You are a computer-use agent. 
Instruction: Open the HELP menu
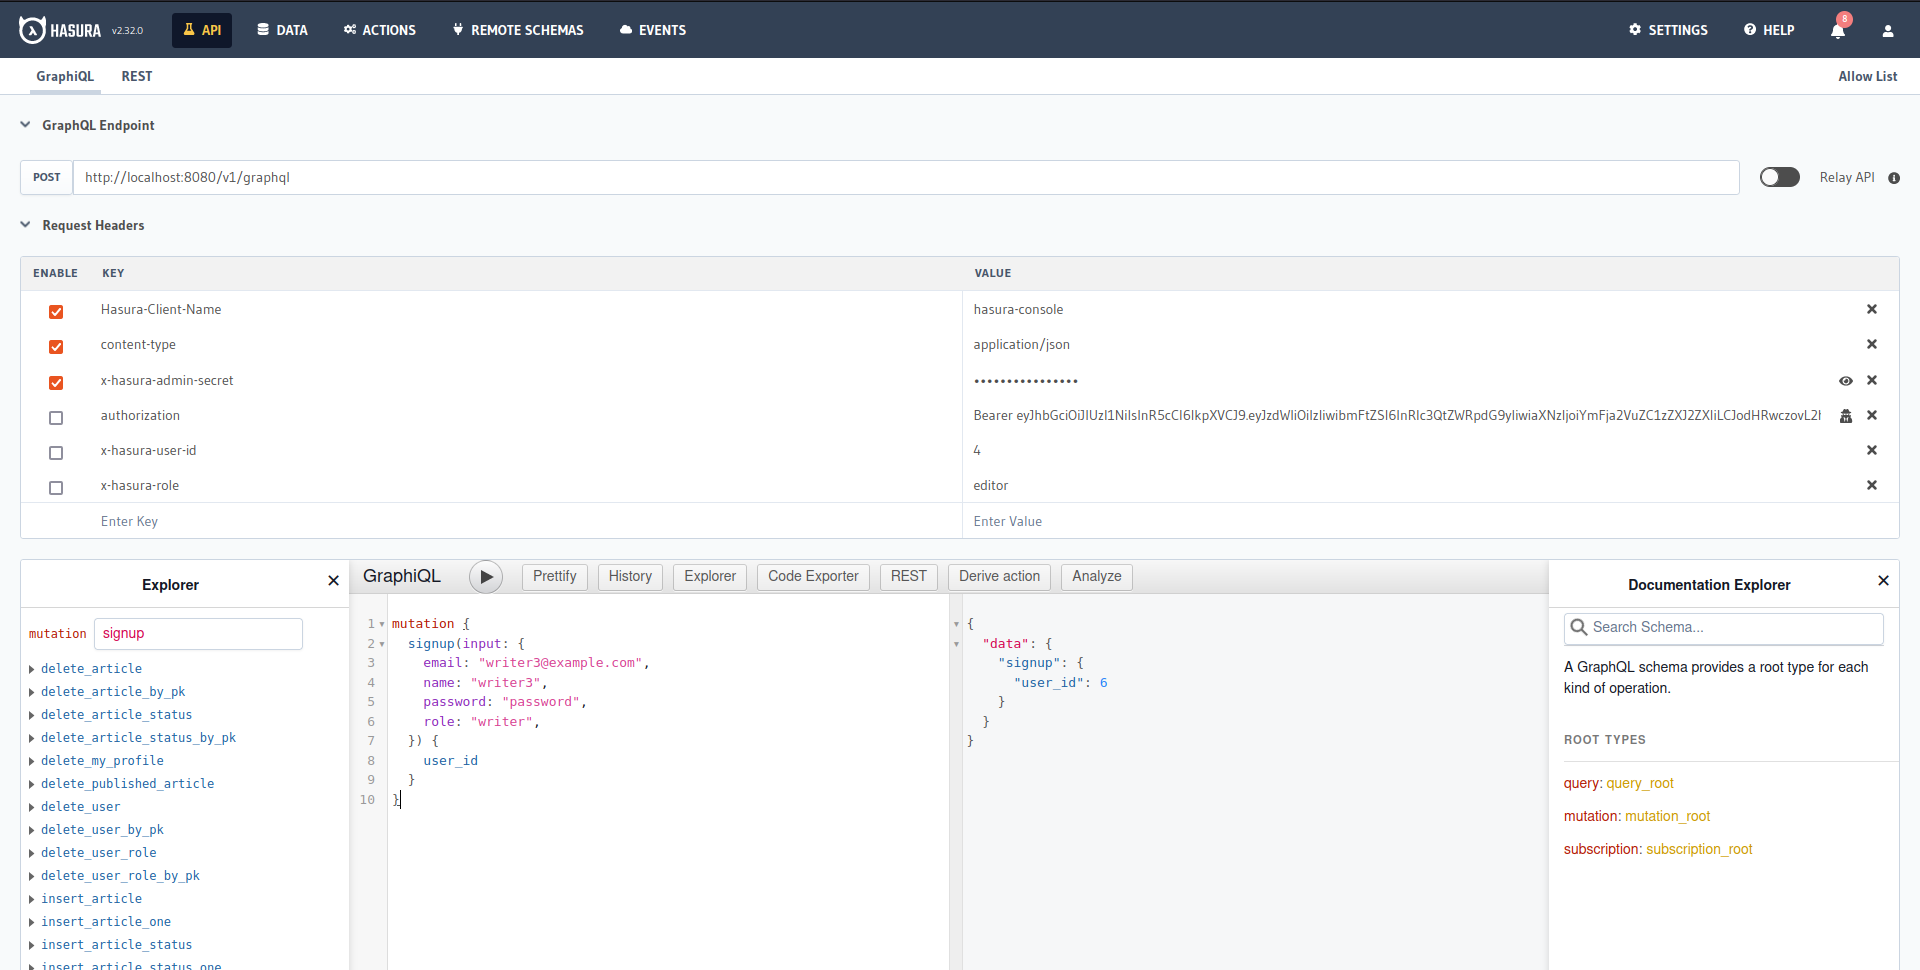coord(1769,30)
